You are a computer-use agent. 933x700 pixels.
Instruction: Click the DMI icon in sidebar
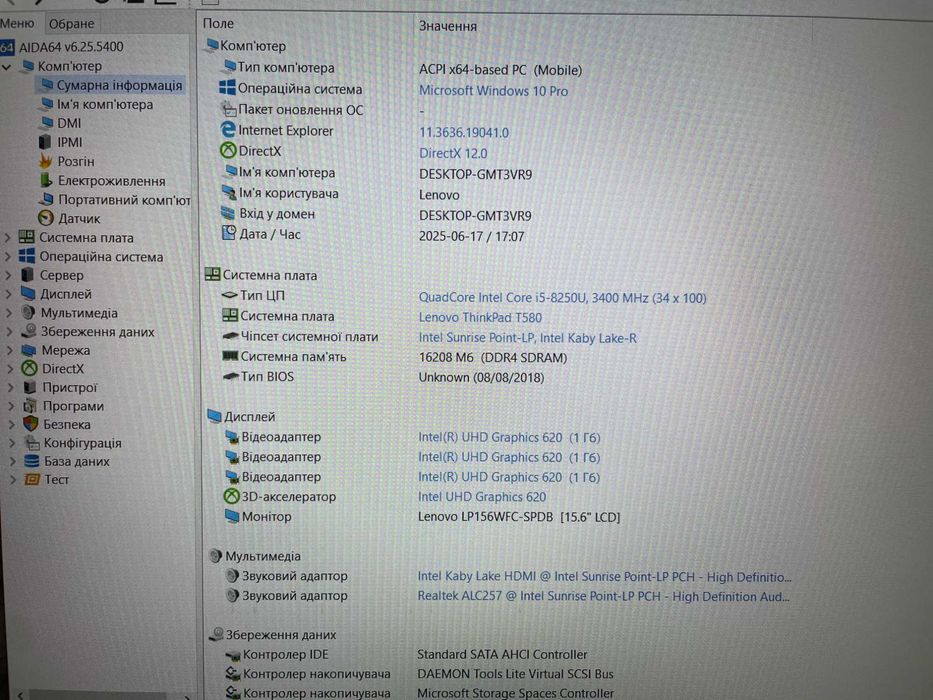pos(45,123)
